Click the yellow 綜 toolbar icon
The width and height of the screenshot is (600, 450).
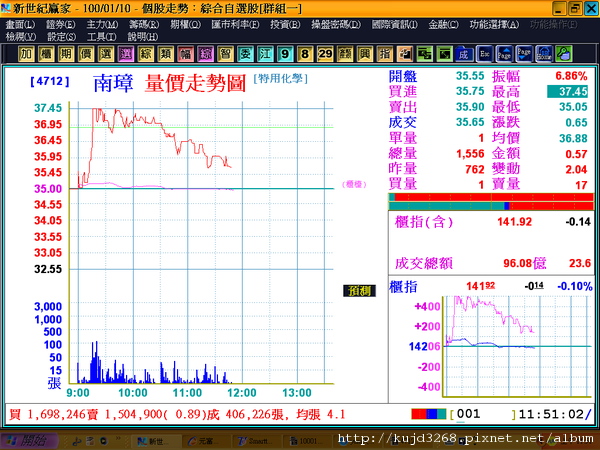145,54
